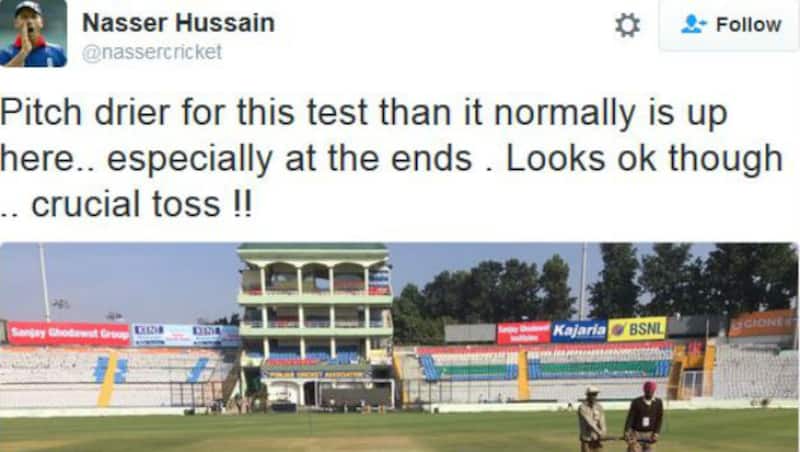800x452 pixels.
Task: Click the person-plus icon inside Follow
Action: [693, 24]
